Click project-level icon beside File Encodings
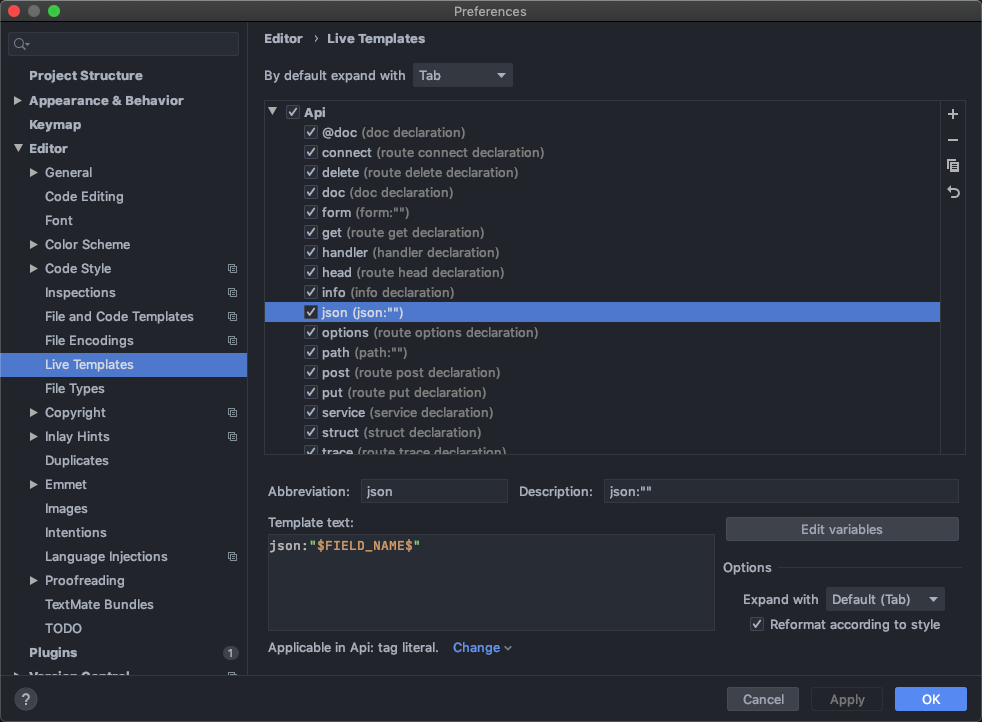 [x=232, y=341]
